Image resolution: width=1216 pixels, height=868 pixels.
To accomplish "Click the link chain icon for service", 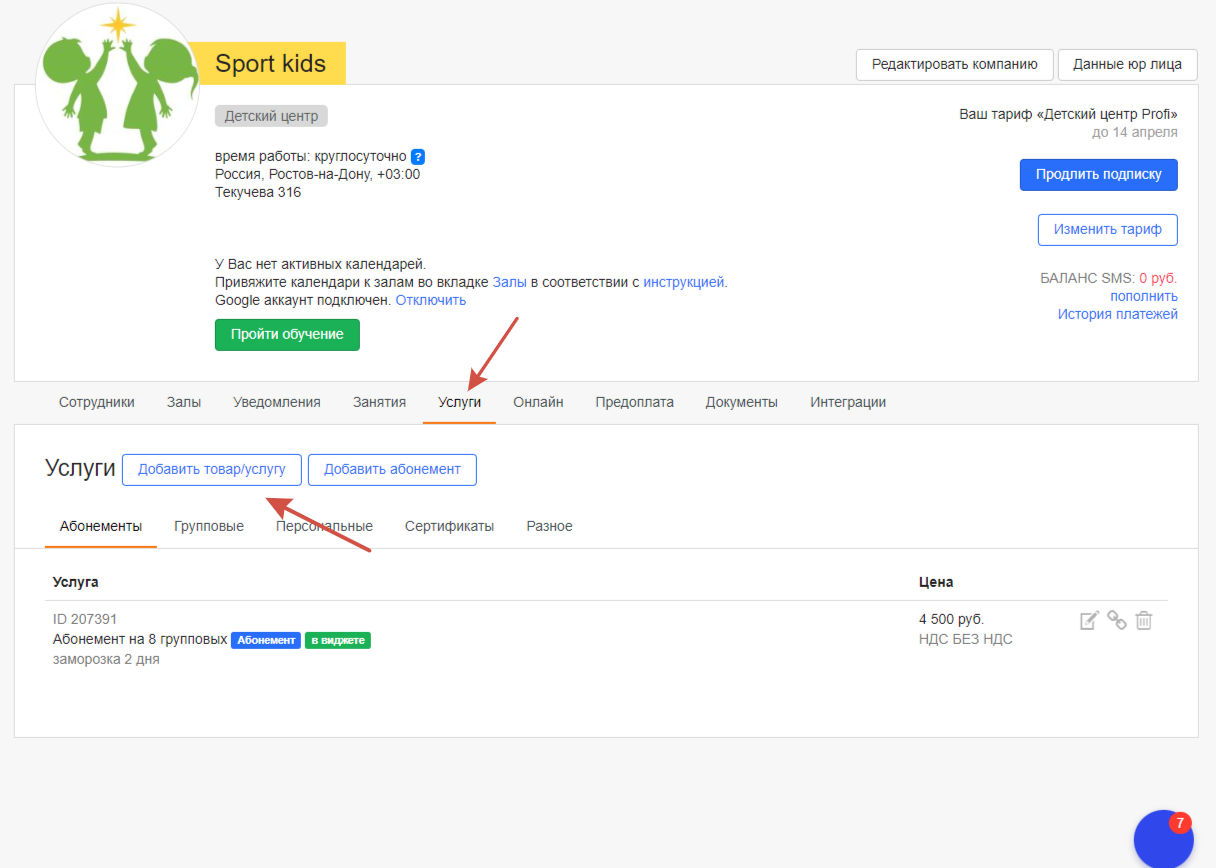I will [x=1117, y=620].
